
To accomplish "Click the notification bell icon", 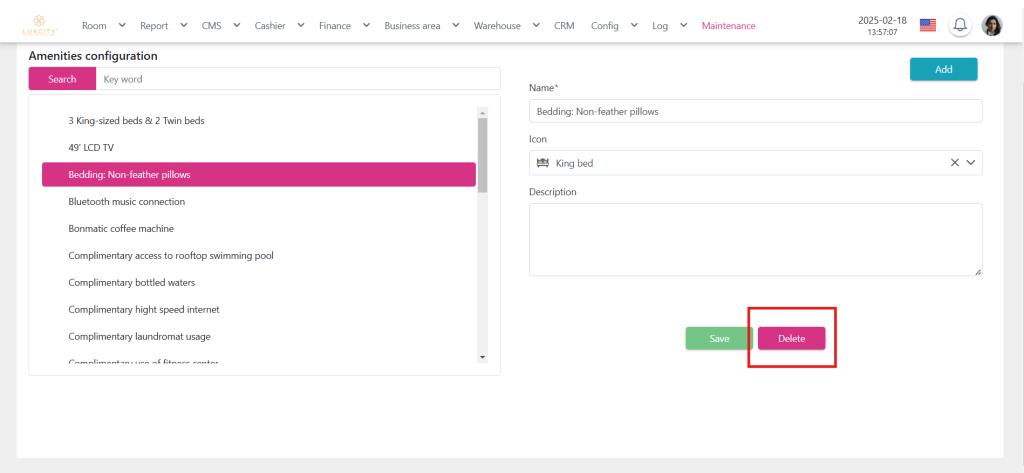I will 960,26.
